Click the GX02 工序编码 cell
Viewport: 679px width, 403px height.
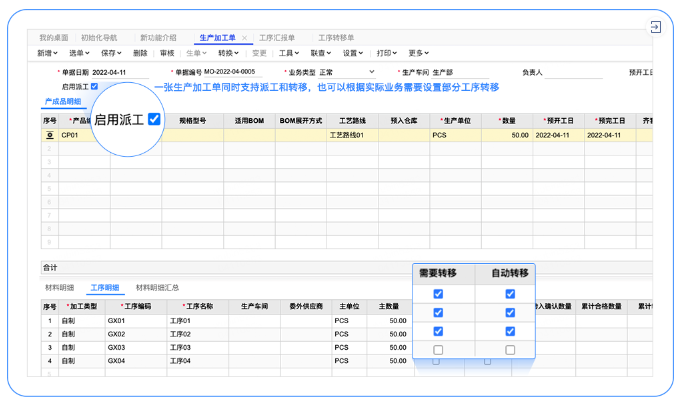(136, 334)
